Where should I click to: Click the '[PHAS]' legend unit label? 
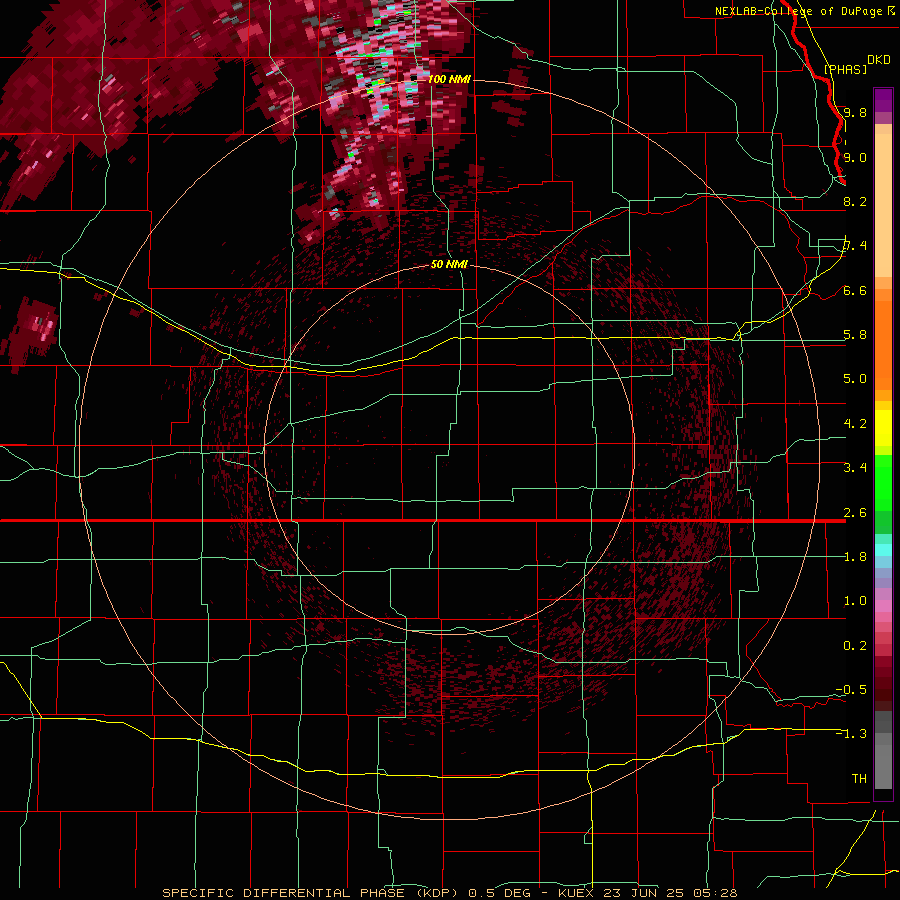[x=845, y=69]
